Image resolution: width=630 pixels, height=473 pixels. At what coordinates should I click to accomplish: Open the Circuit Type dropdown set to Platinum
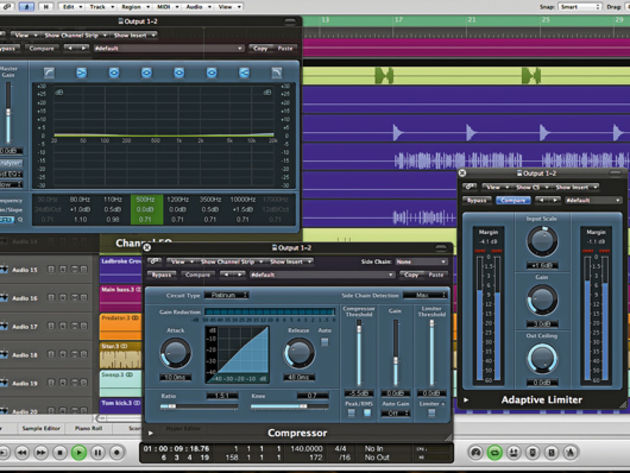coord(227,295)
